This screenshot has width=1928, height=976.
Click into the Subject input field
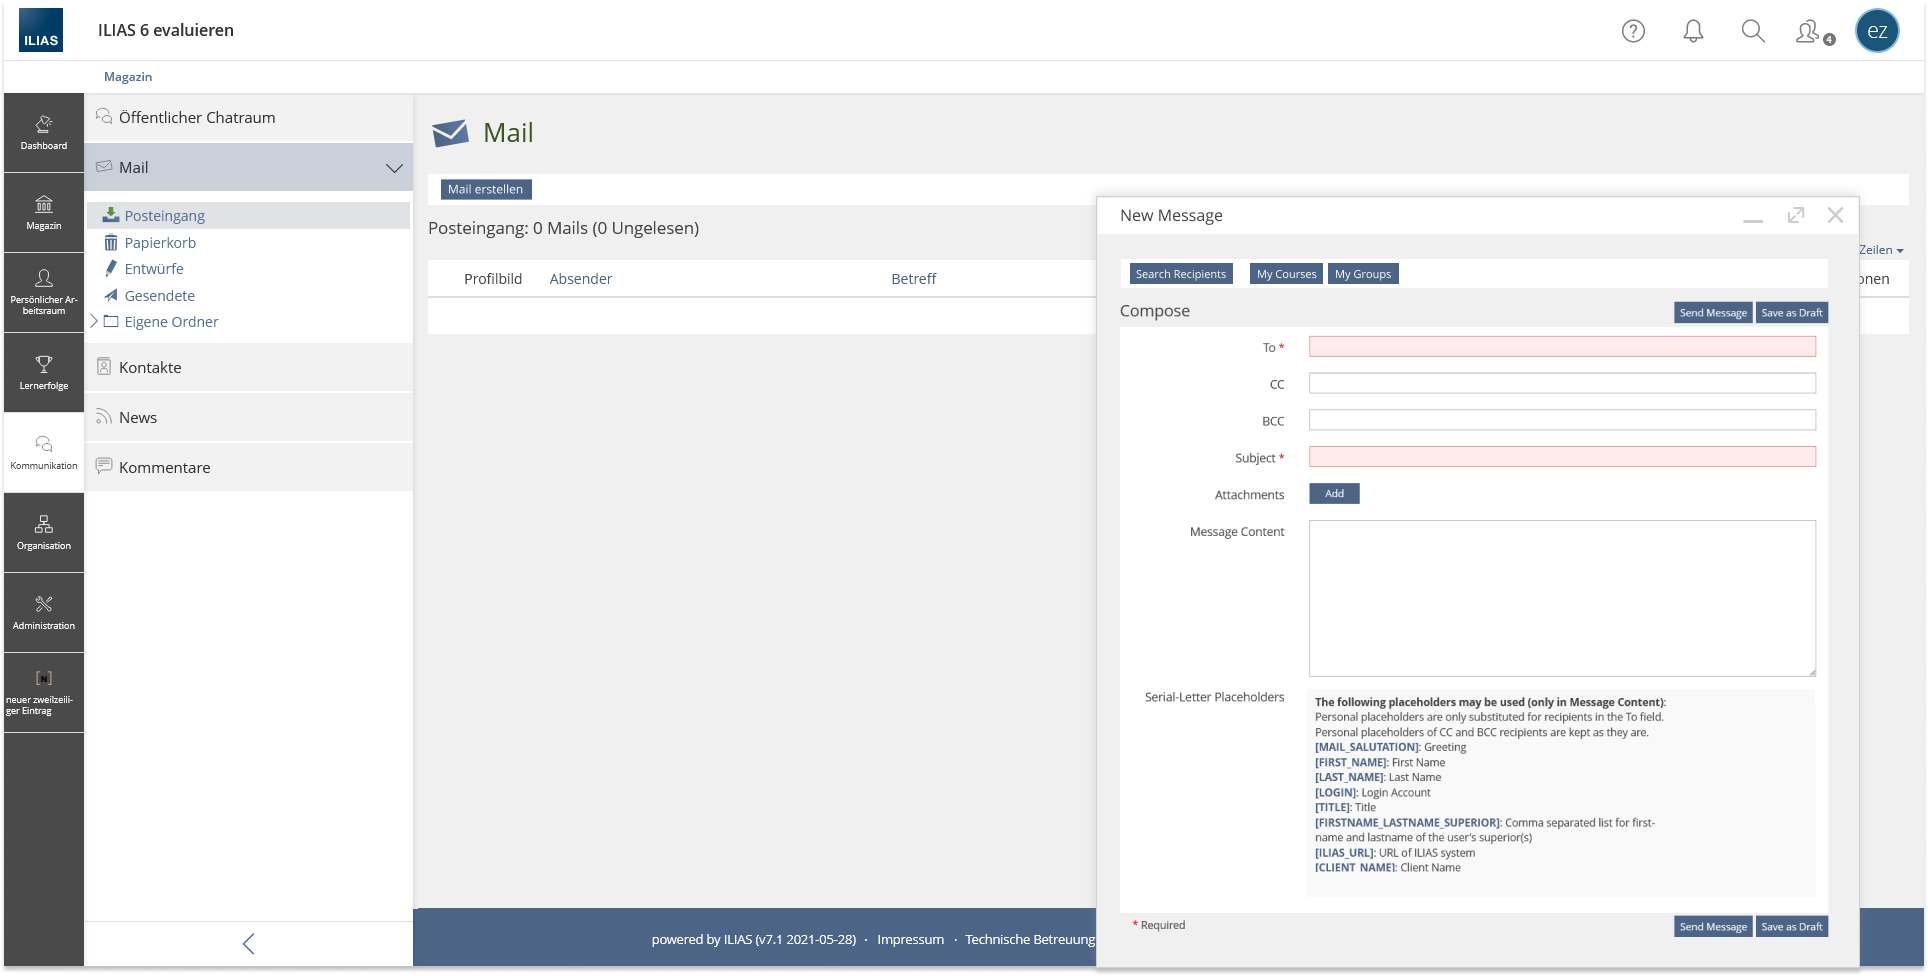click(x=1561, y=457)
